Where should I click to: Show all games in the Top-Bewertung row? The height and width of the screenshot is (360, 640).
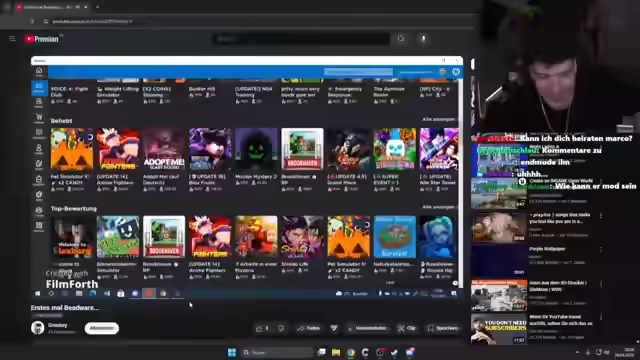click(438, 207)
